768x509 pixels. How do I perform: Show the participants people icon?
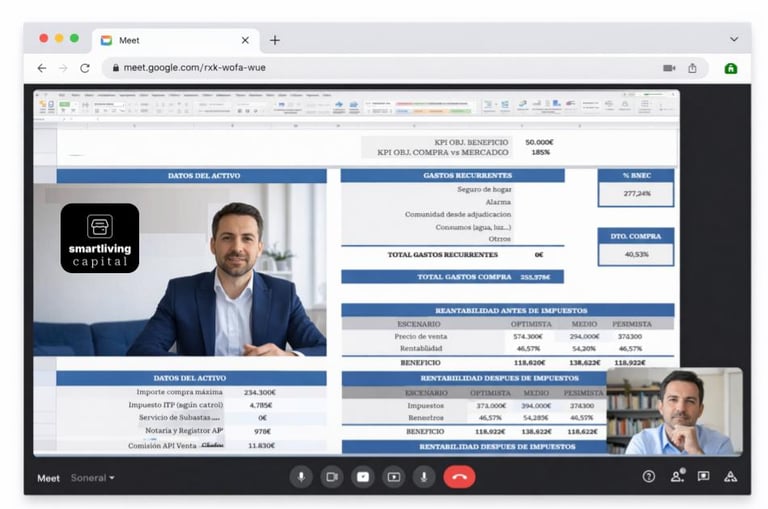pos(677,476)
